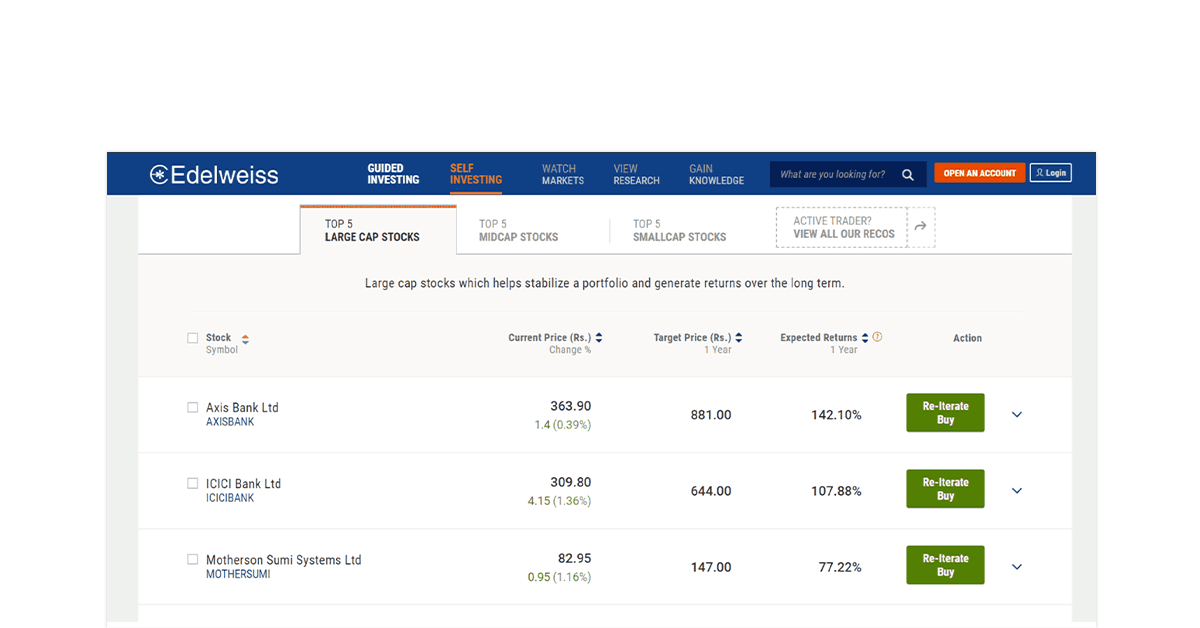Switch to Top 5 Midcap Stocks tab
The width and height of the screenshot is (1200, 628).
(x=518, y=231)
